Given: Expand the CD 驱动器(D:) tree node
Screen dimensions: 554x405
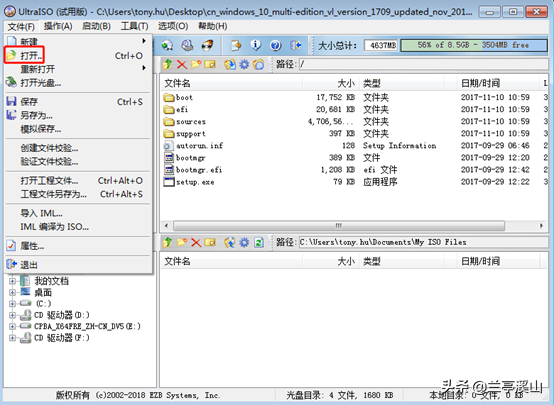Looking at the screenshot, I should click(12, 315).
